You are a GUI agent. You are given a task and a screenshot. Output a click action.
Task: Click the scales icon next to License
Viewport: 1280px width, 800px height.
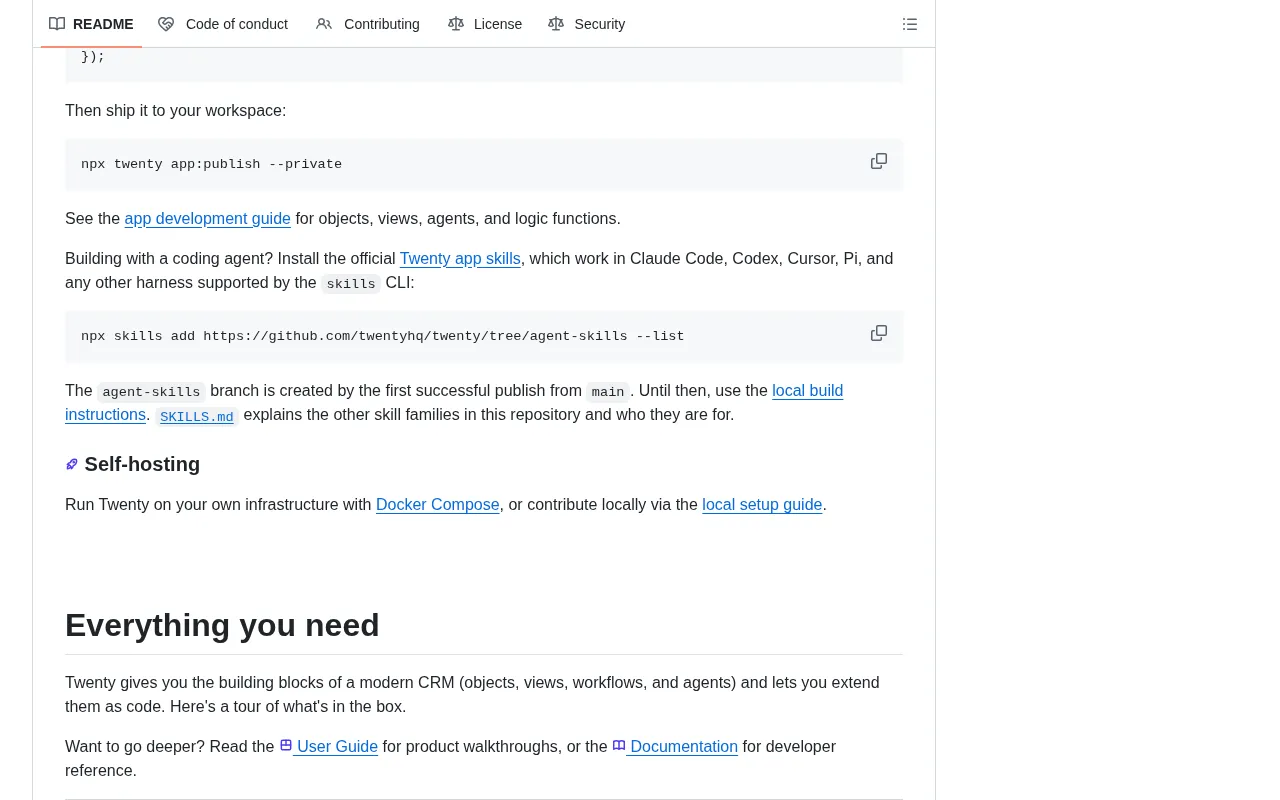pyautogui.click(x=456, y=24)
